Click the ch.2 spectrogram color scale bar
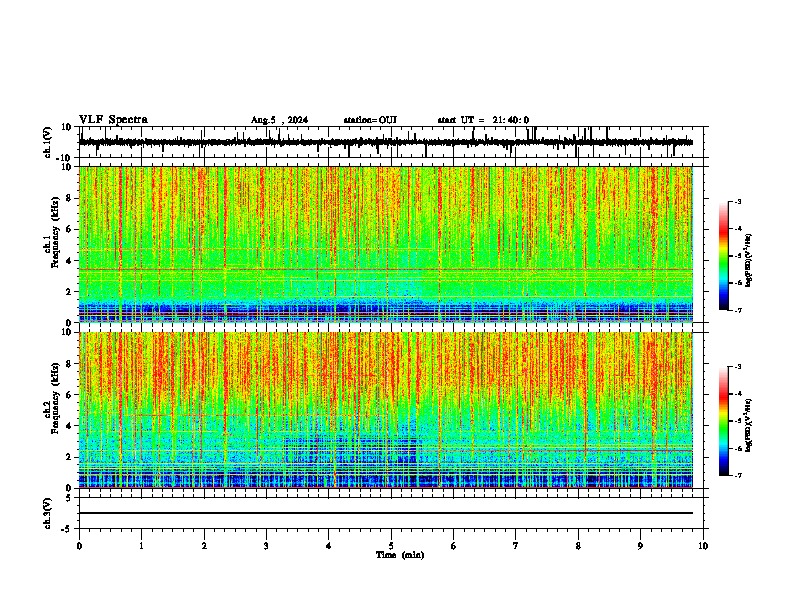The height and width of the screenshot is (612, 792). coord(724,421)
